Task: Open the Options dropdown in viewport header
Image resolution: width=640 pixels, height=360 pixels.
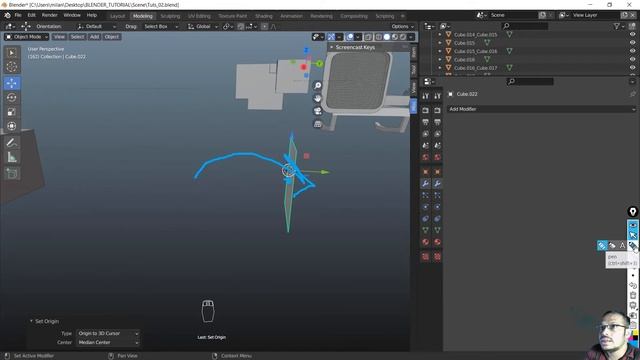Action: click(x=402, y=27)
